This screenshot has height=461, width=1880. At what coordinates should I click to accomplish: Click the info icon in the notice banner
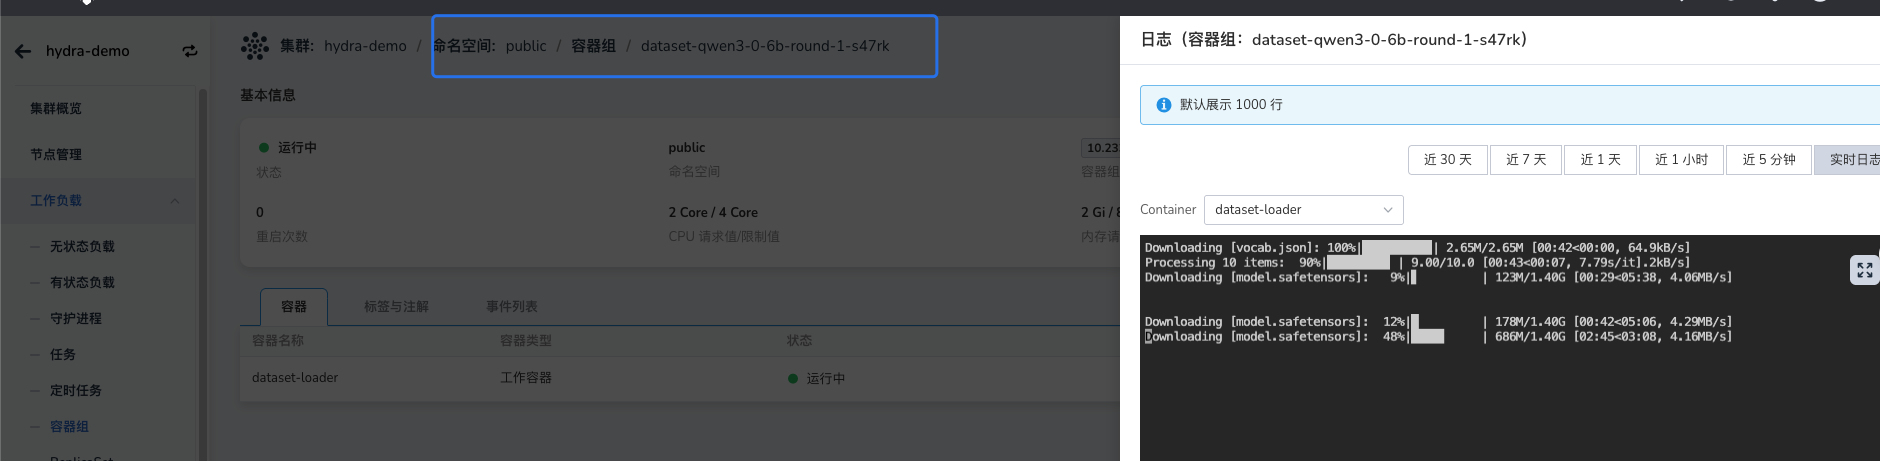1163,105
